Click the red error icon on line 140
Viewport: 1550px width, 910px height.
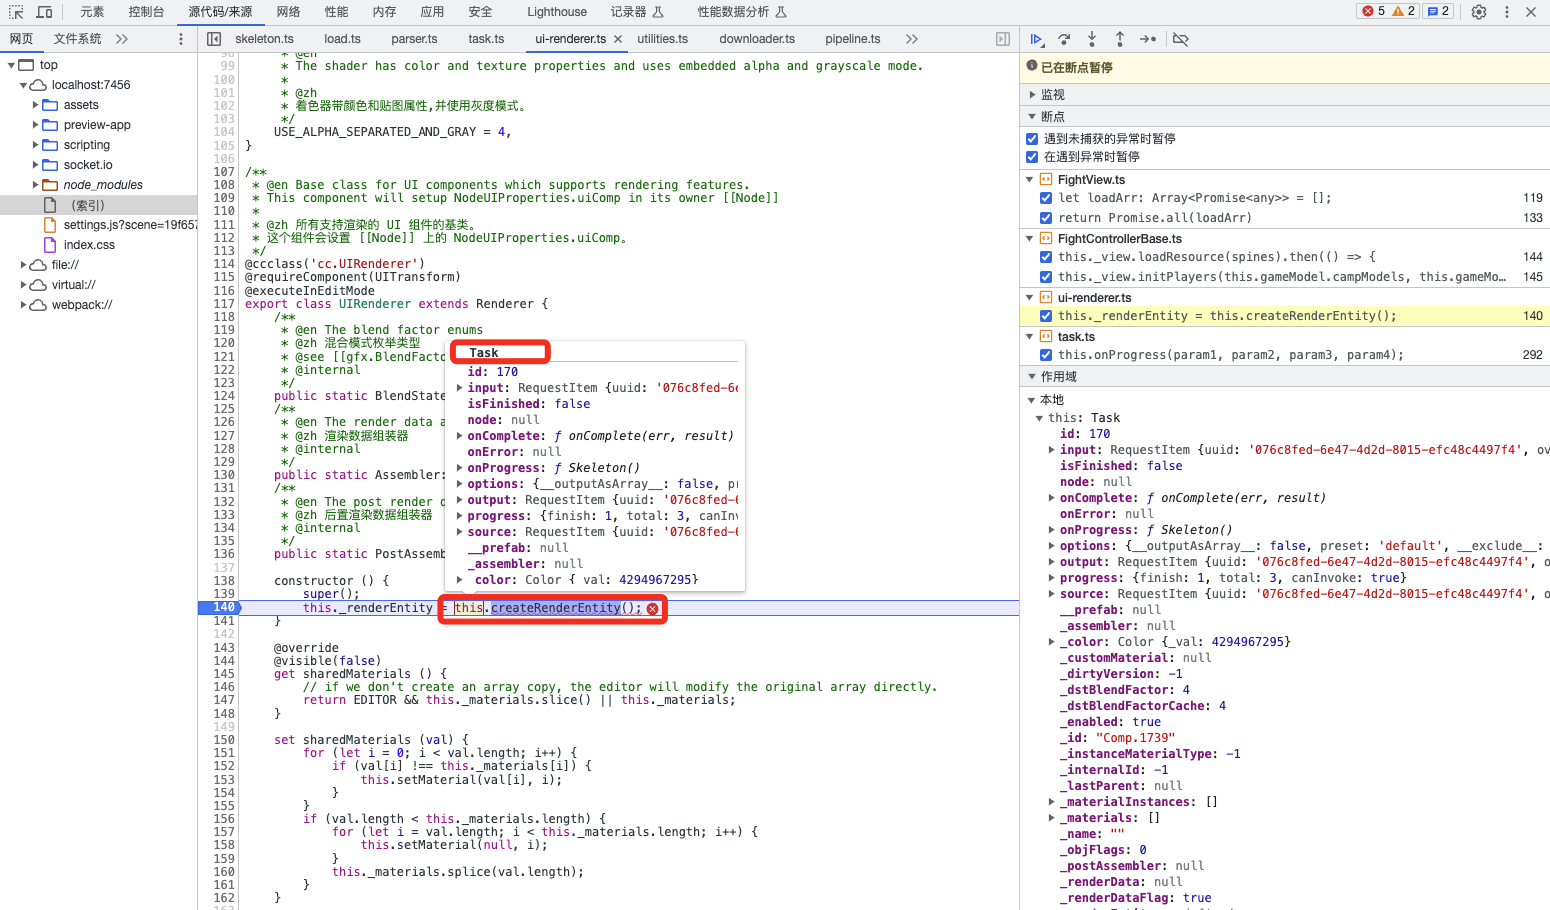[653, 609]
